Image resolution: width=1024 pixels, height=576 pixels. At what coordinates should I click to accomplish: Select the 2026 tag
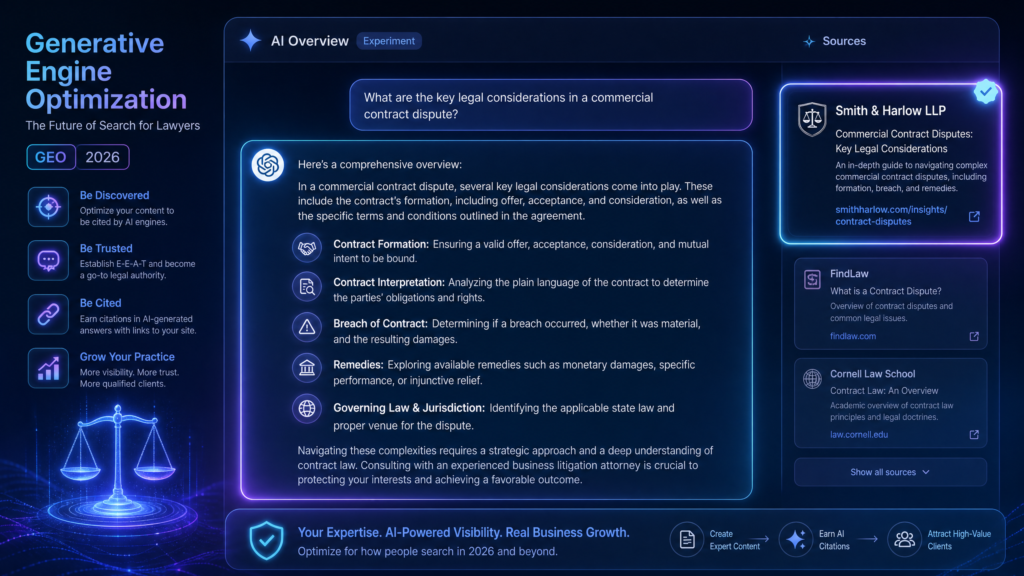point(103,157)
